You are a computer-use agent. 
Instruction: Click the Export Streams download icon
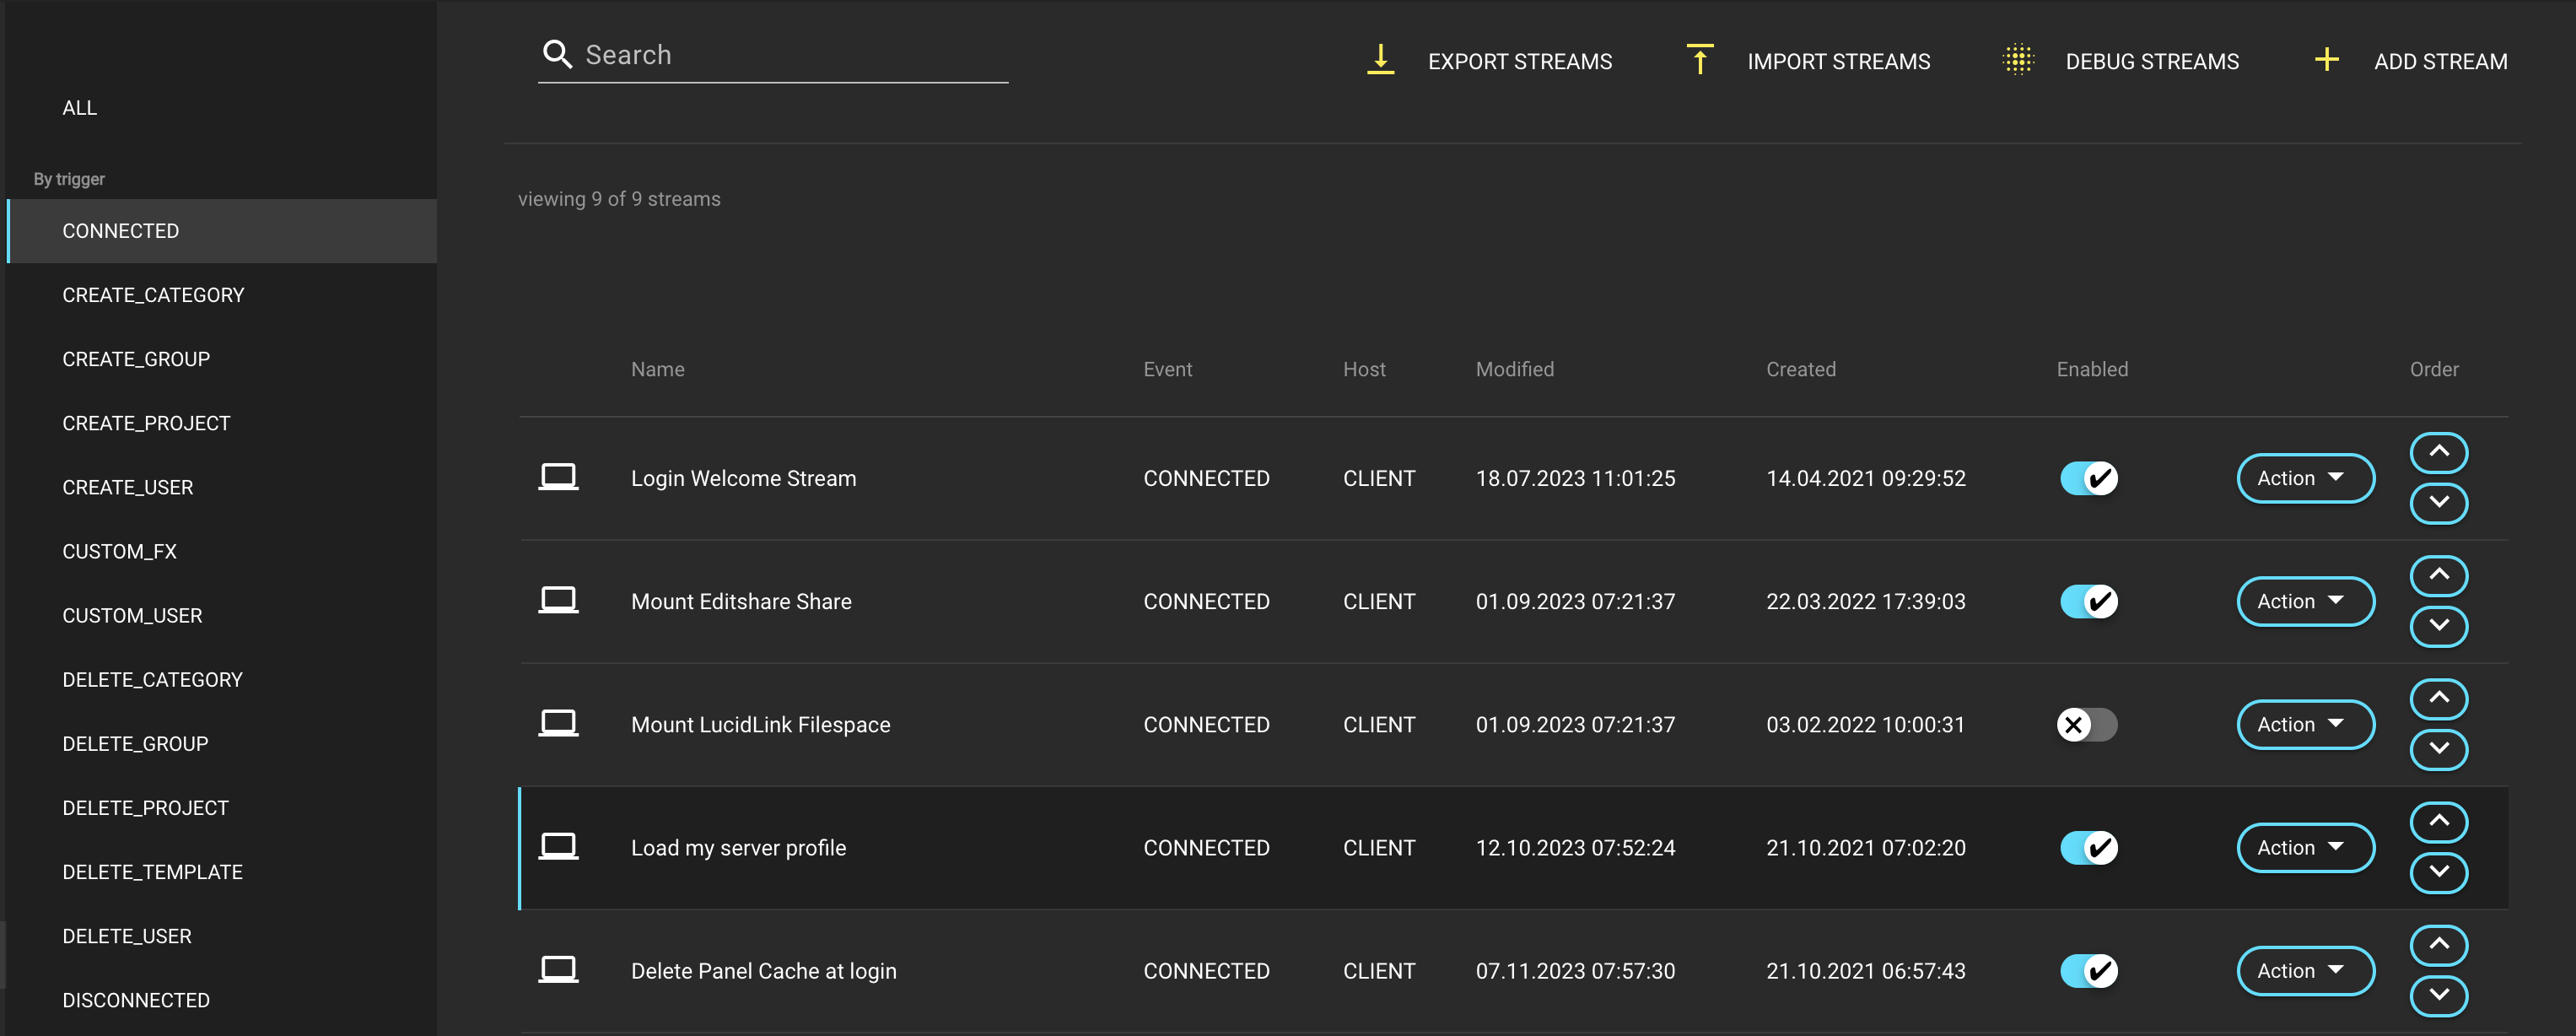point(1380,60)
